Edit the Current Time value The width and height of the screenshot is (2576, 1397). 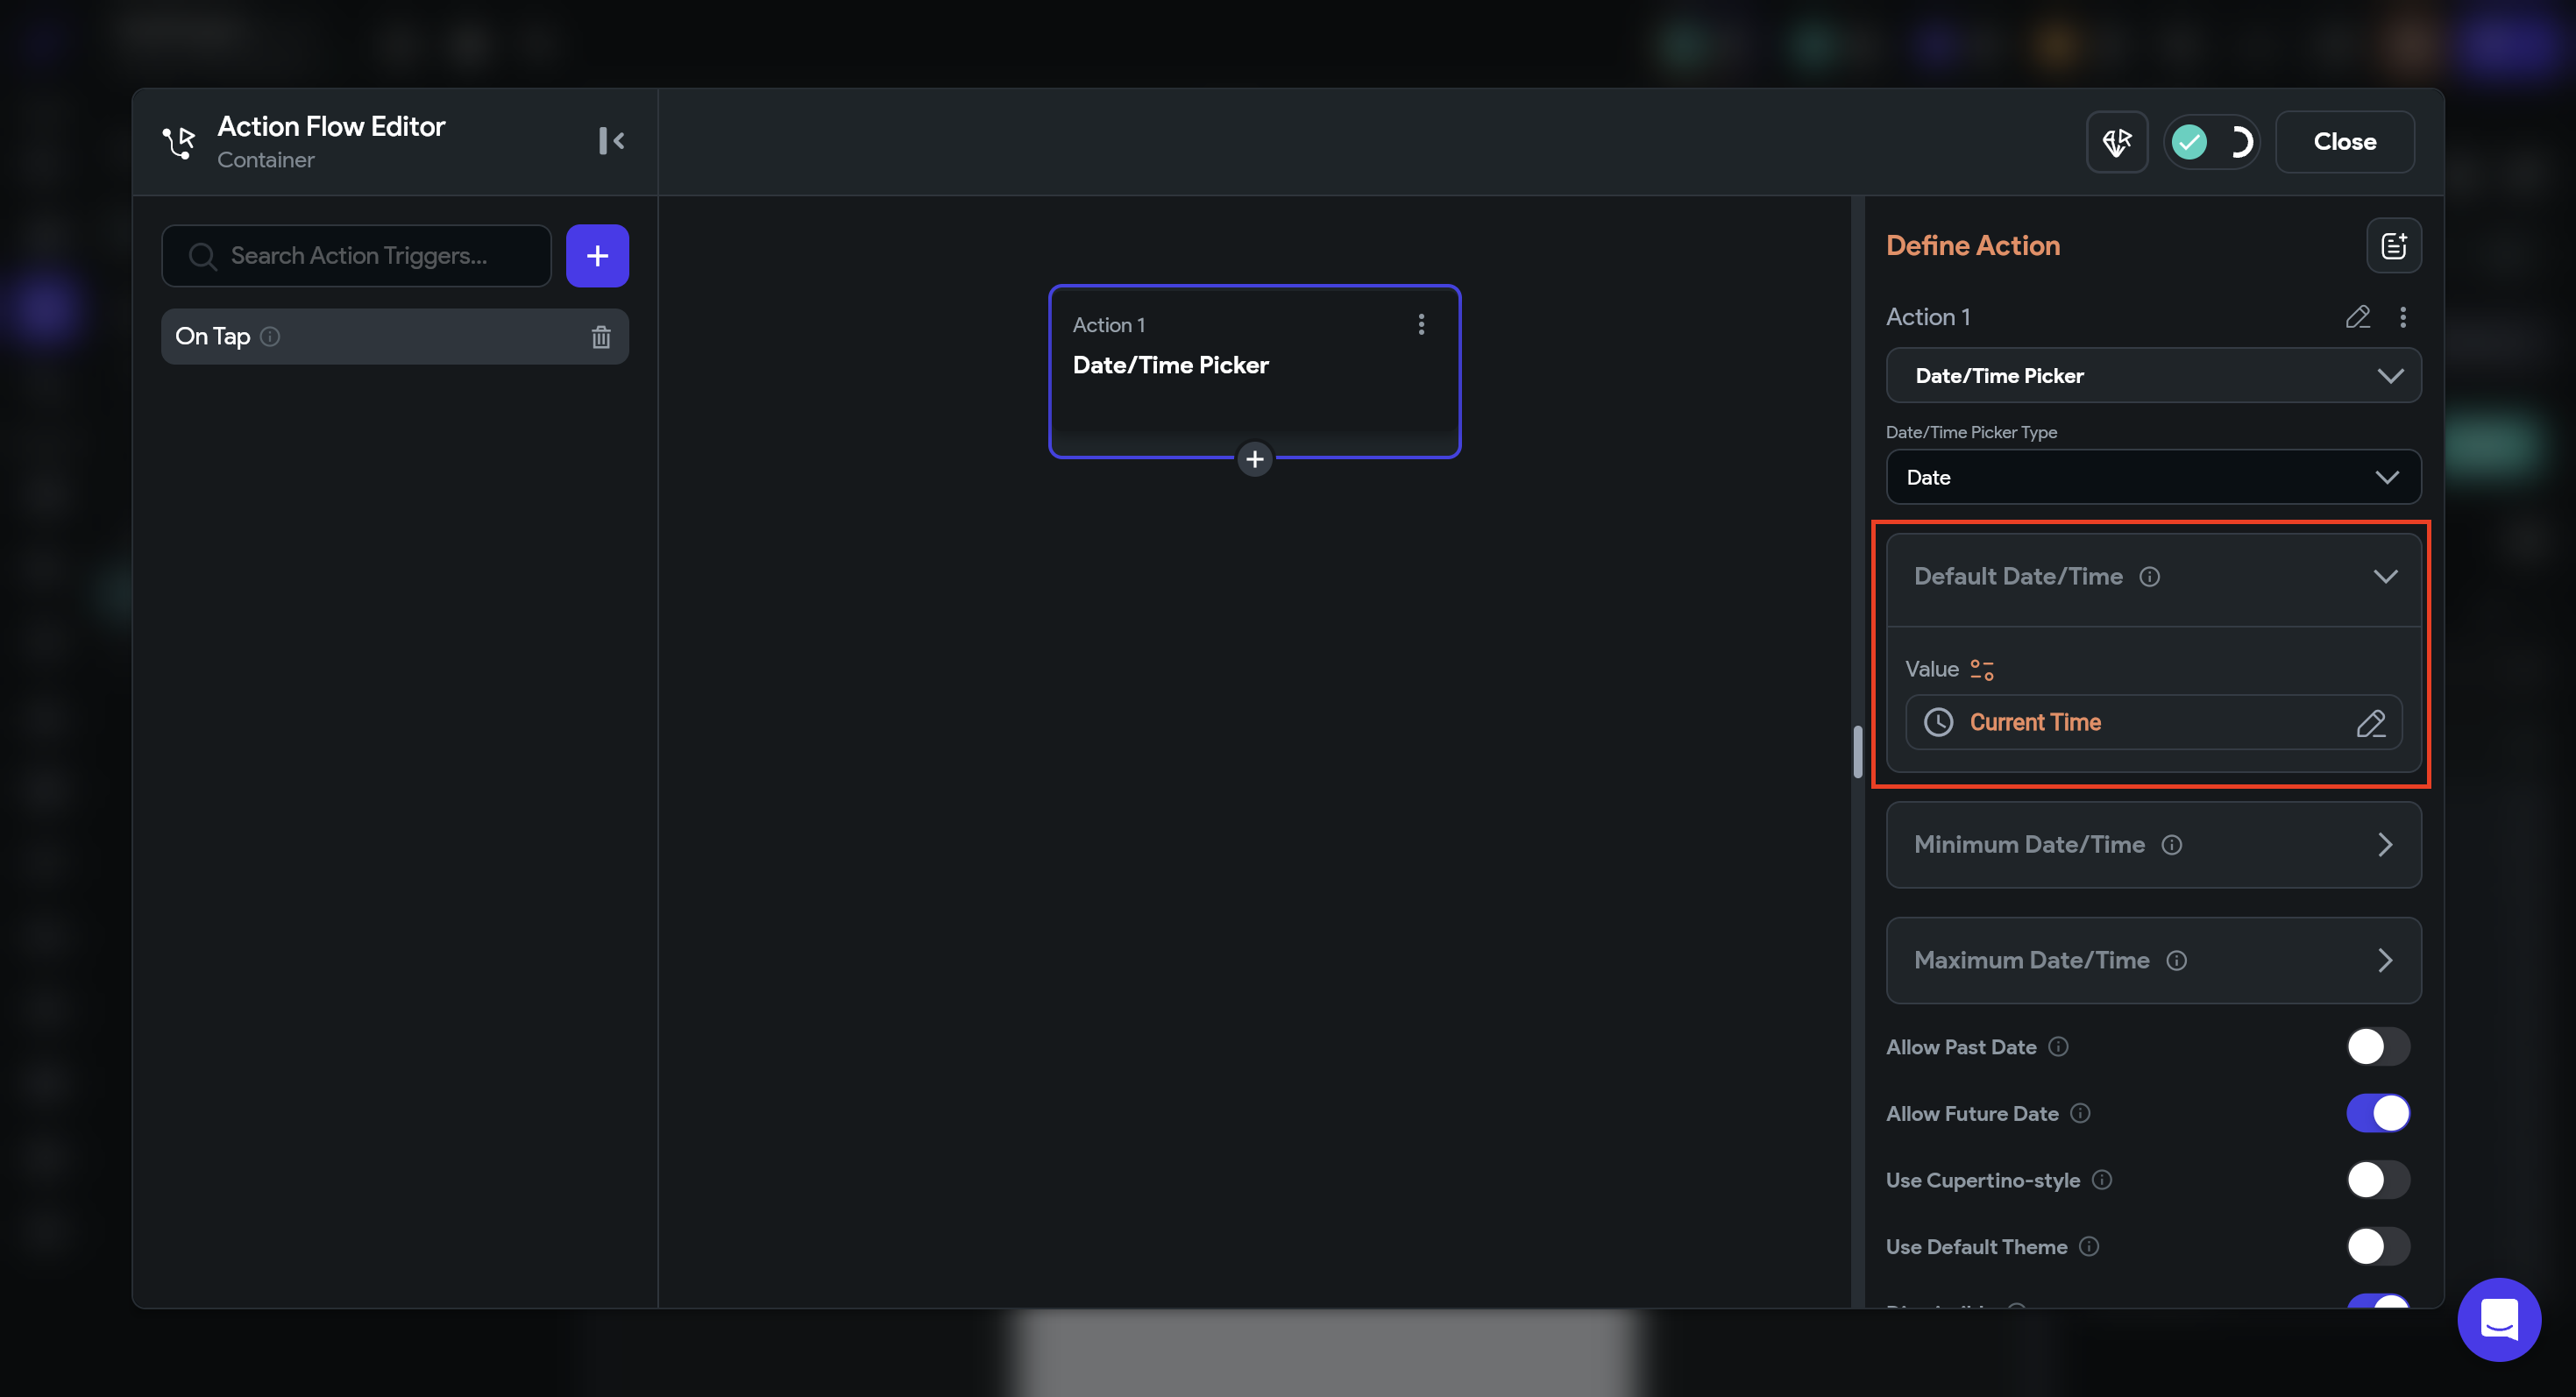[2370, 722]
